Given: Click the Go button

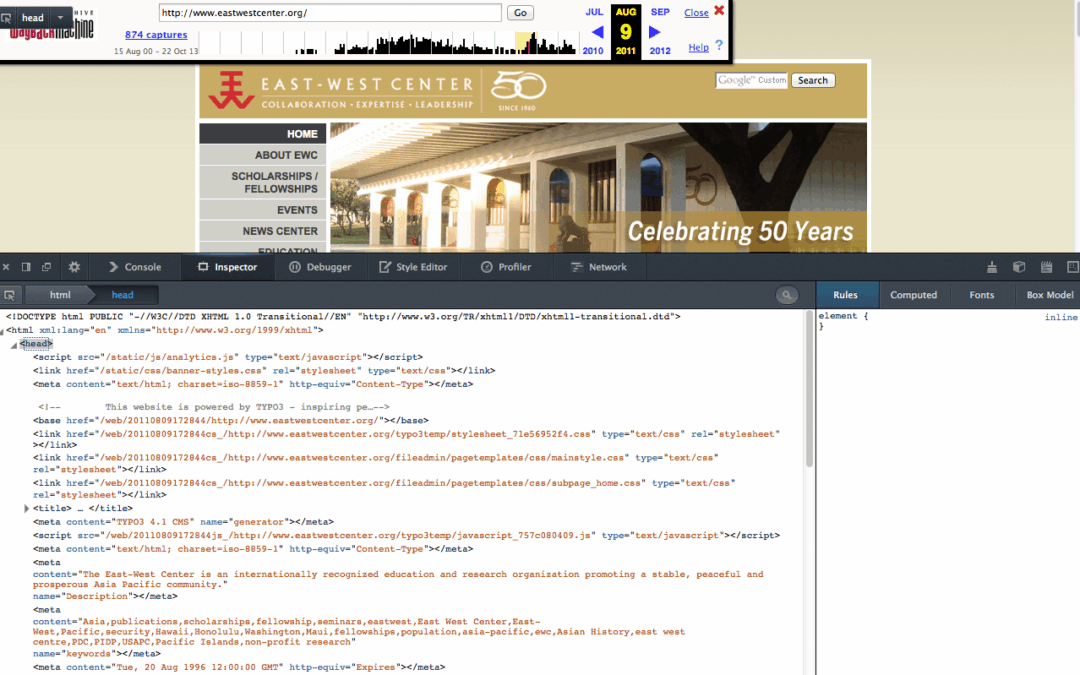Looking at the screenshot, I should click(520, 12).
